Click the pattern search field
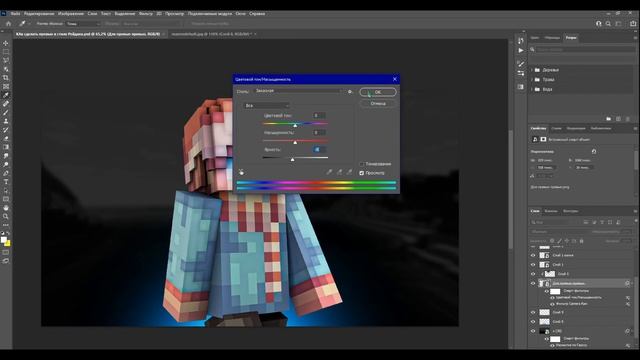 (x=584, y=49)
